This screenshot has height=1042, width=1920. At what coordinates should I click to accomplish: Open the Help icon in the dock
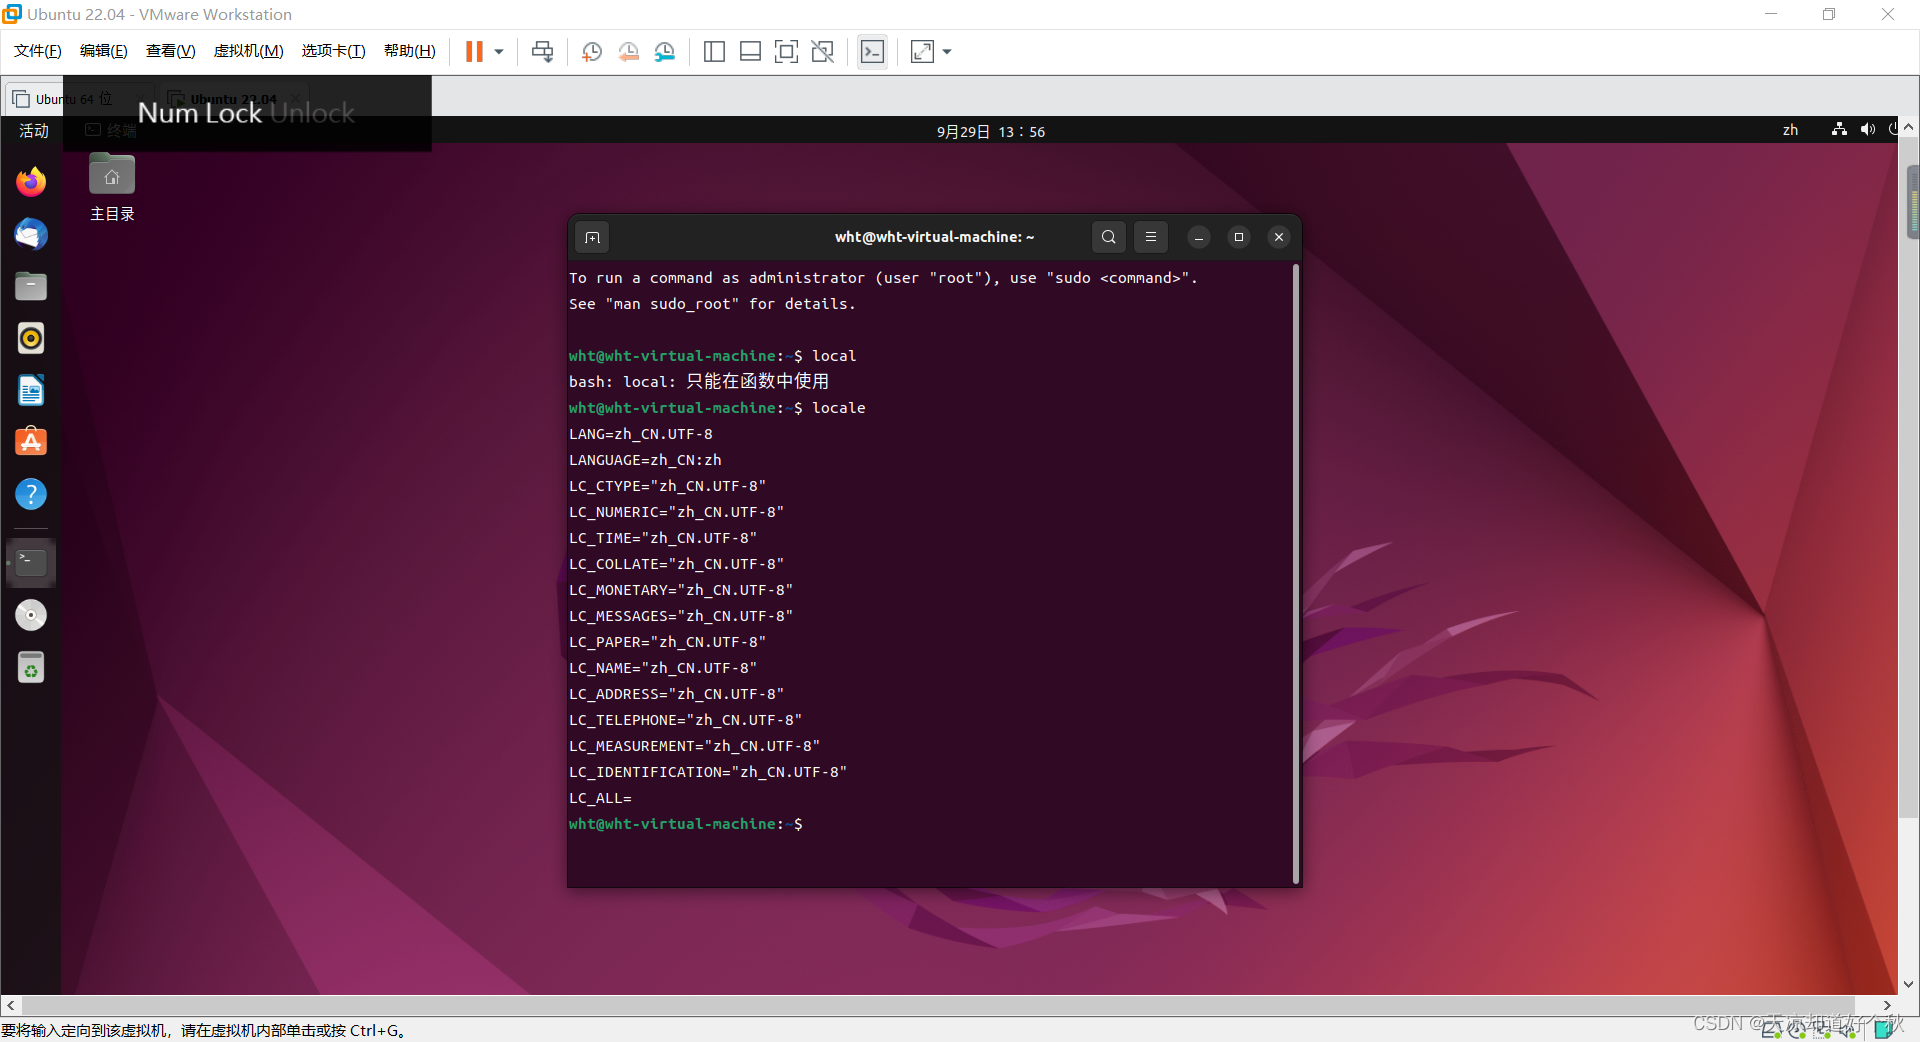pos(31,494)
